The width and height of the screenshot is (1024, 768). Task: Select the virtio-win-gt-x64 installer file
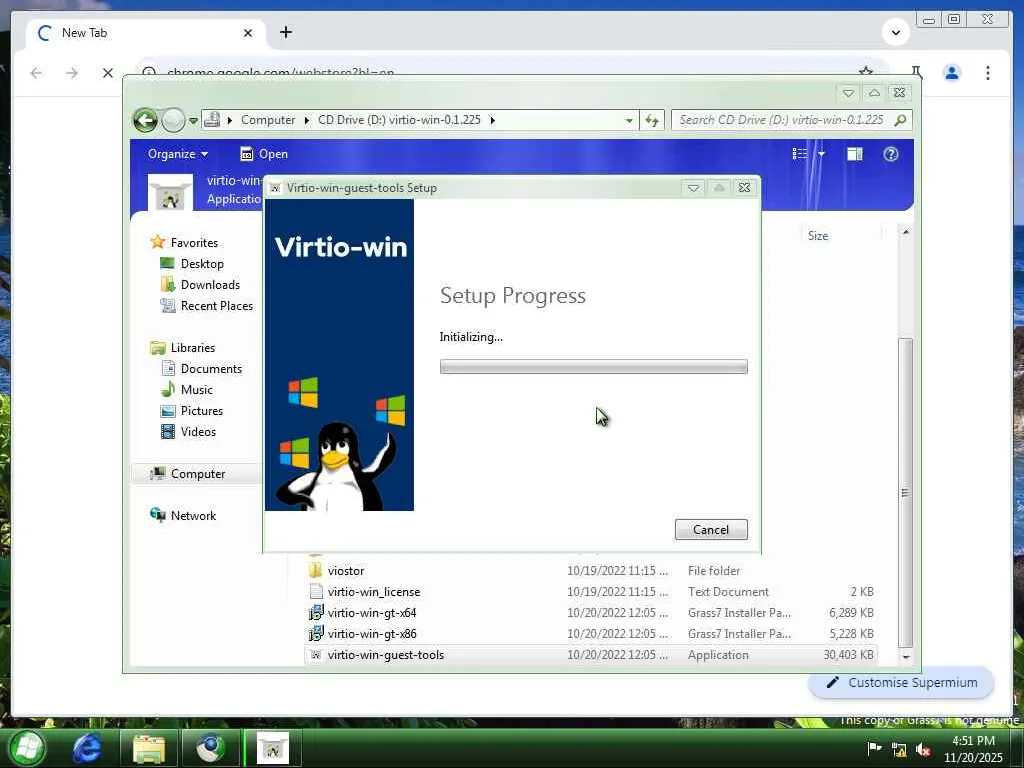pos(590,613)
